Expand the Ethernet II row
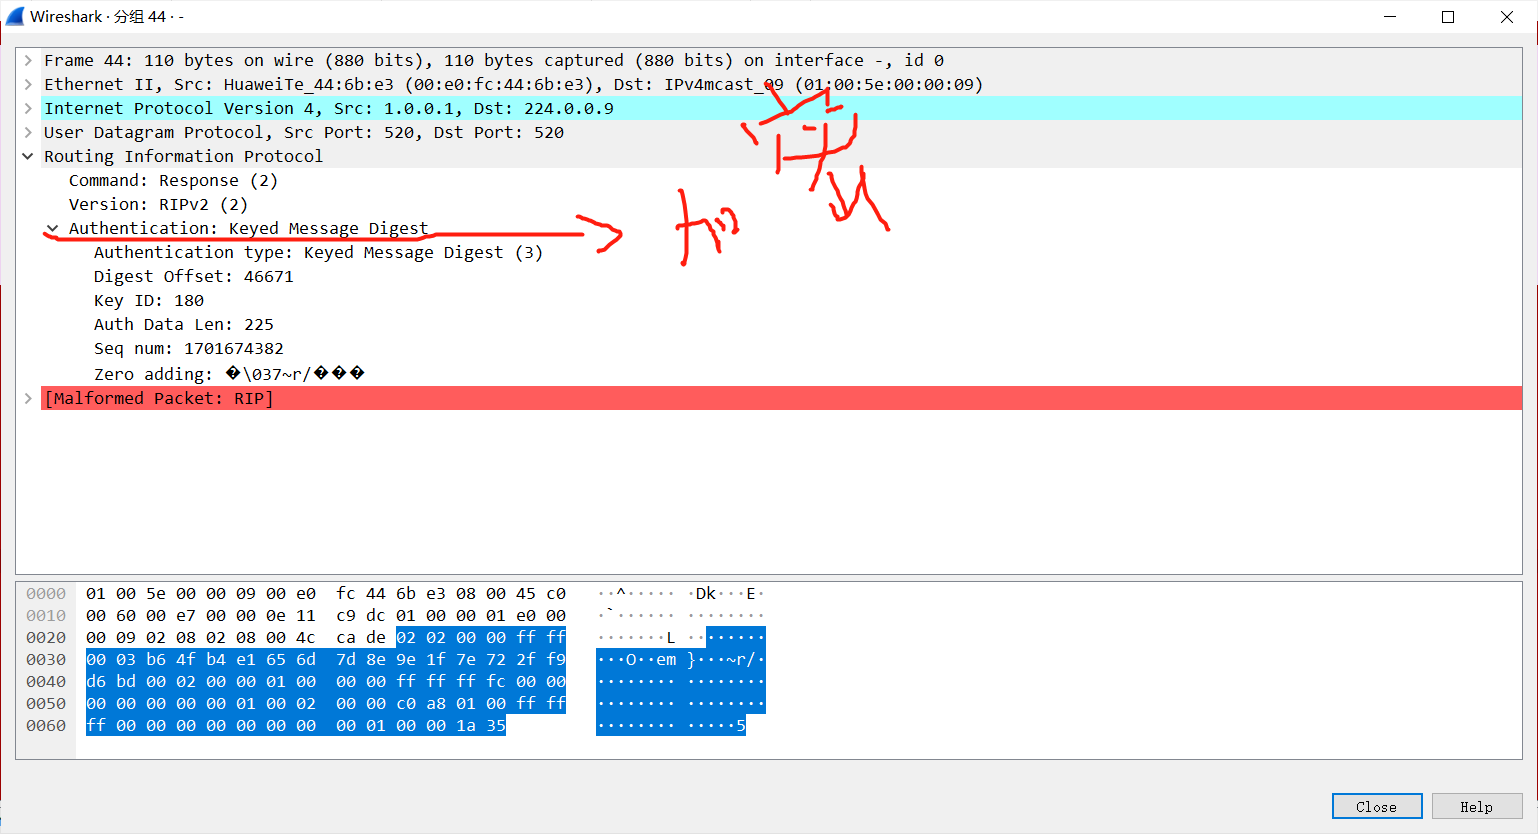 tap(29, 85)
